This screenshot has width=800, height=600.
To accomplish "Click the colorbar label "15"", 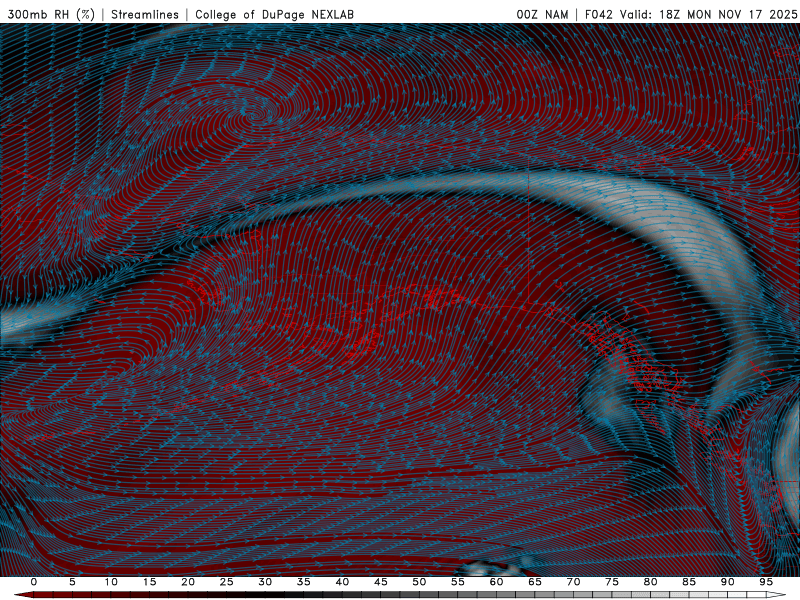I will click(x=149, y=582).
